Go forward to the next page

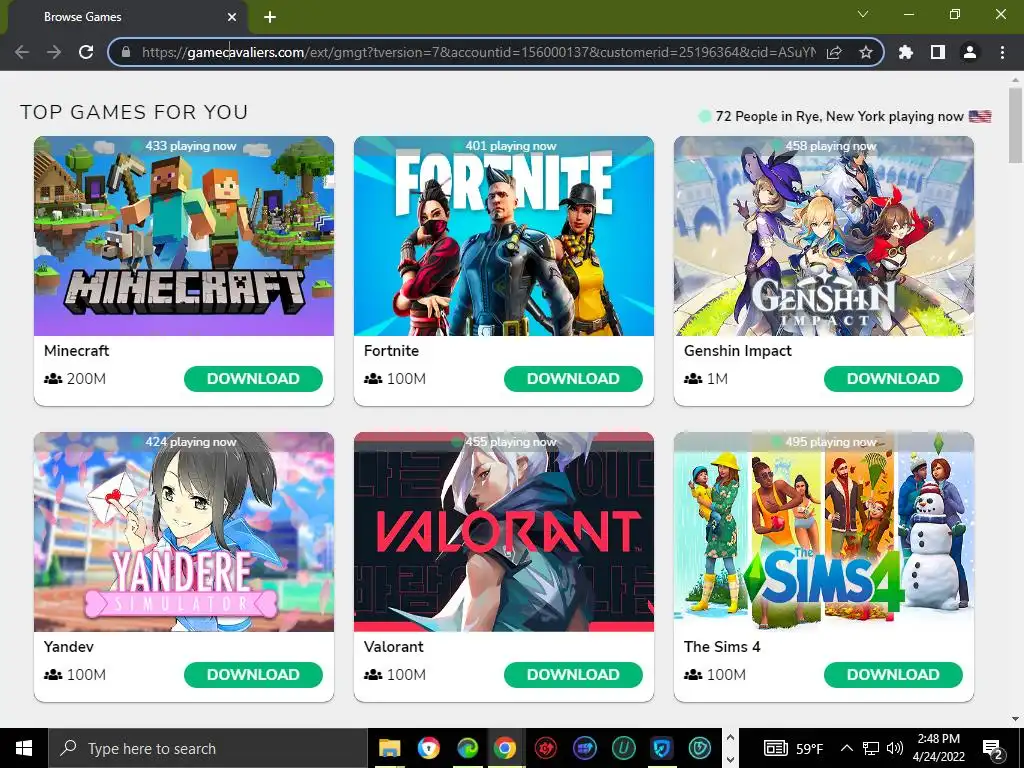point(54,52)
